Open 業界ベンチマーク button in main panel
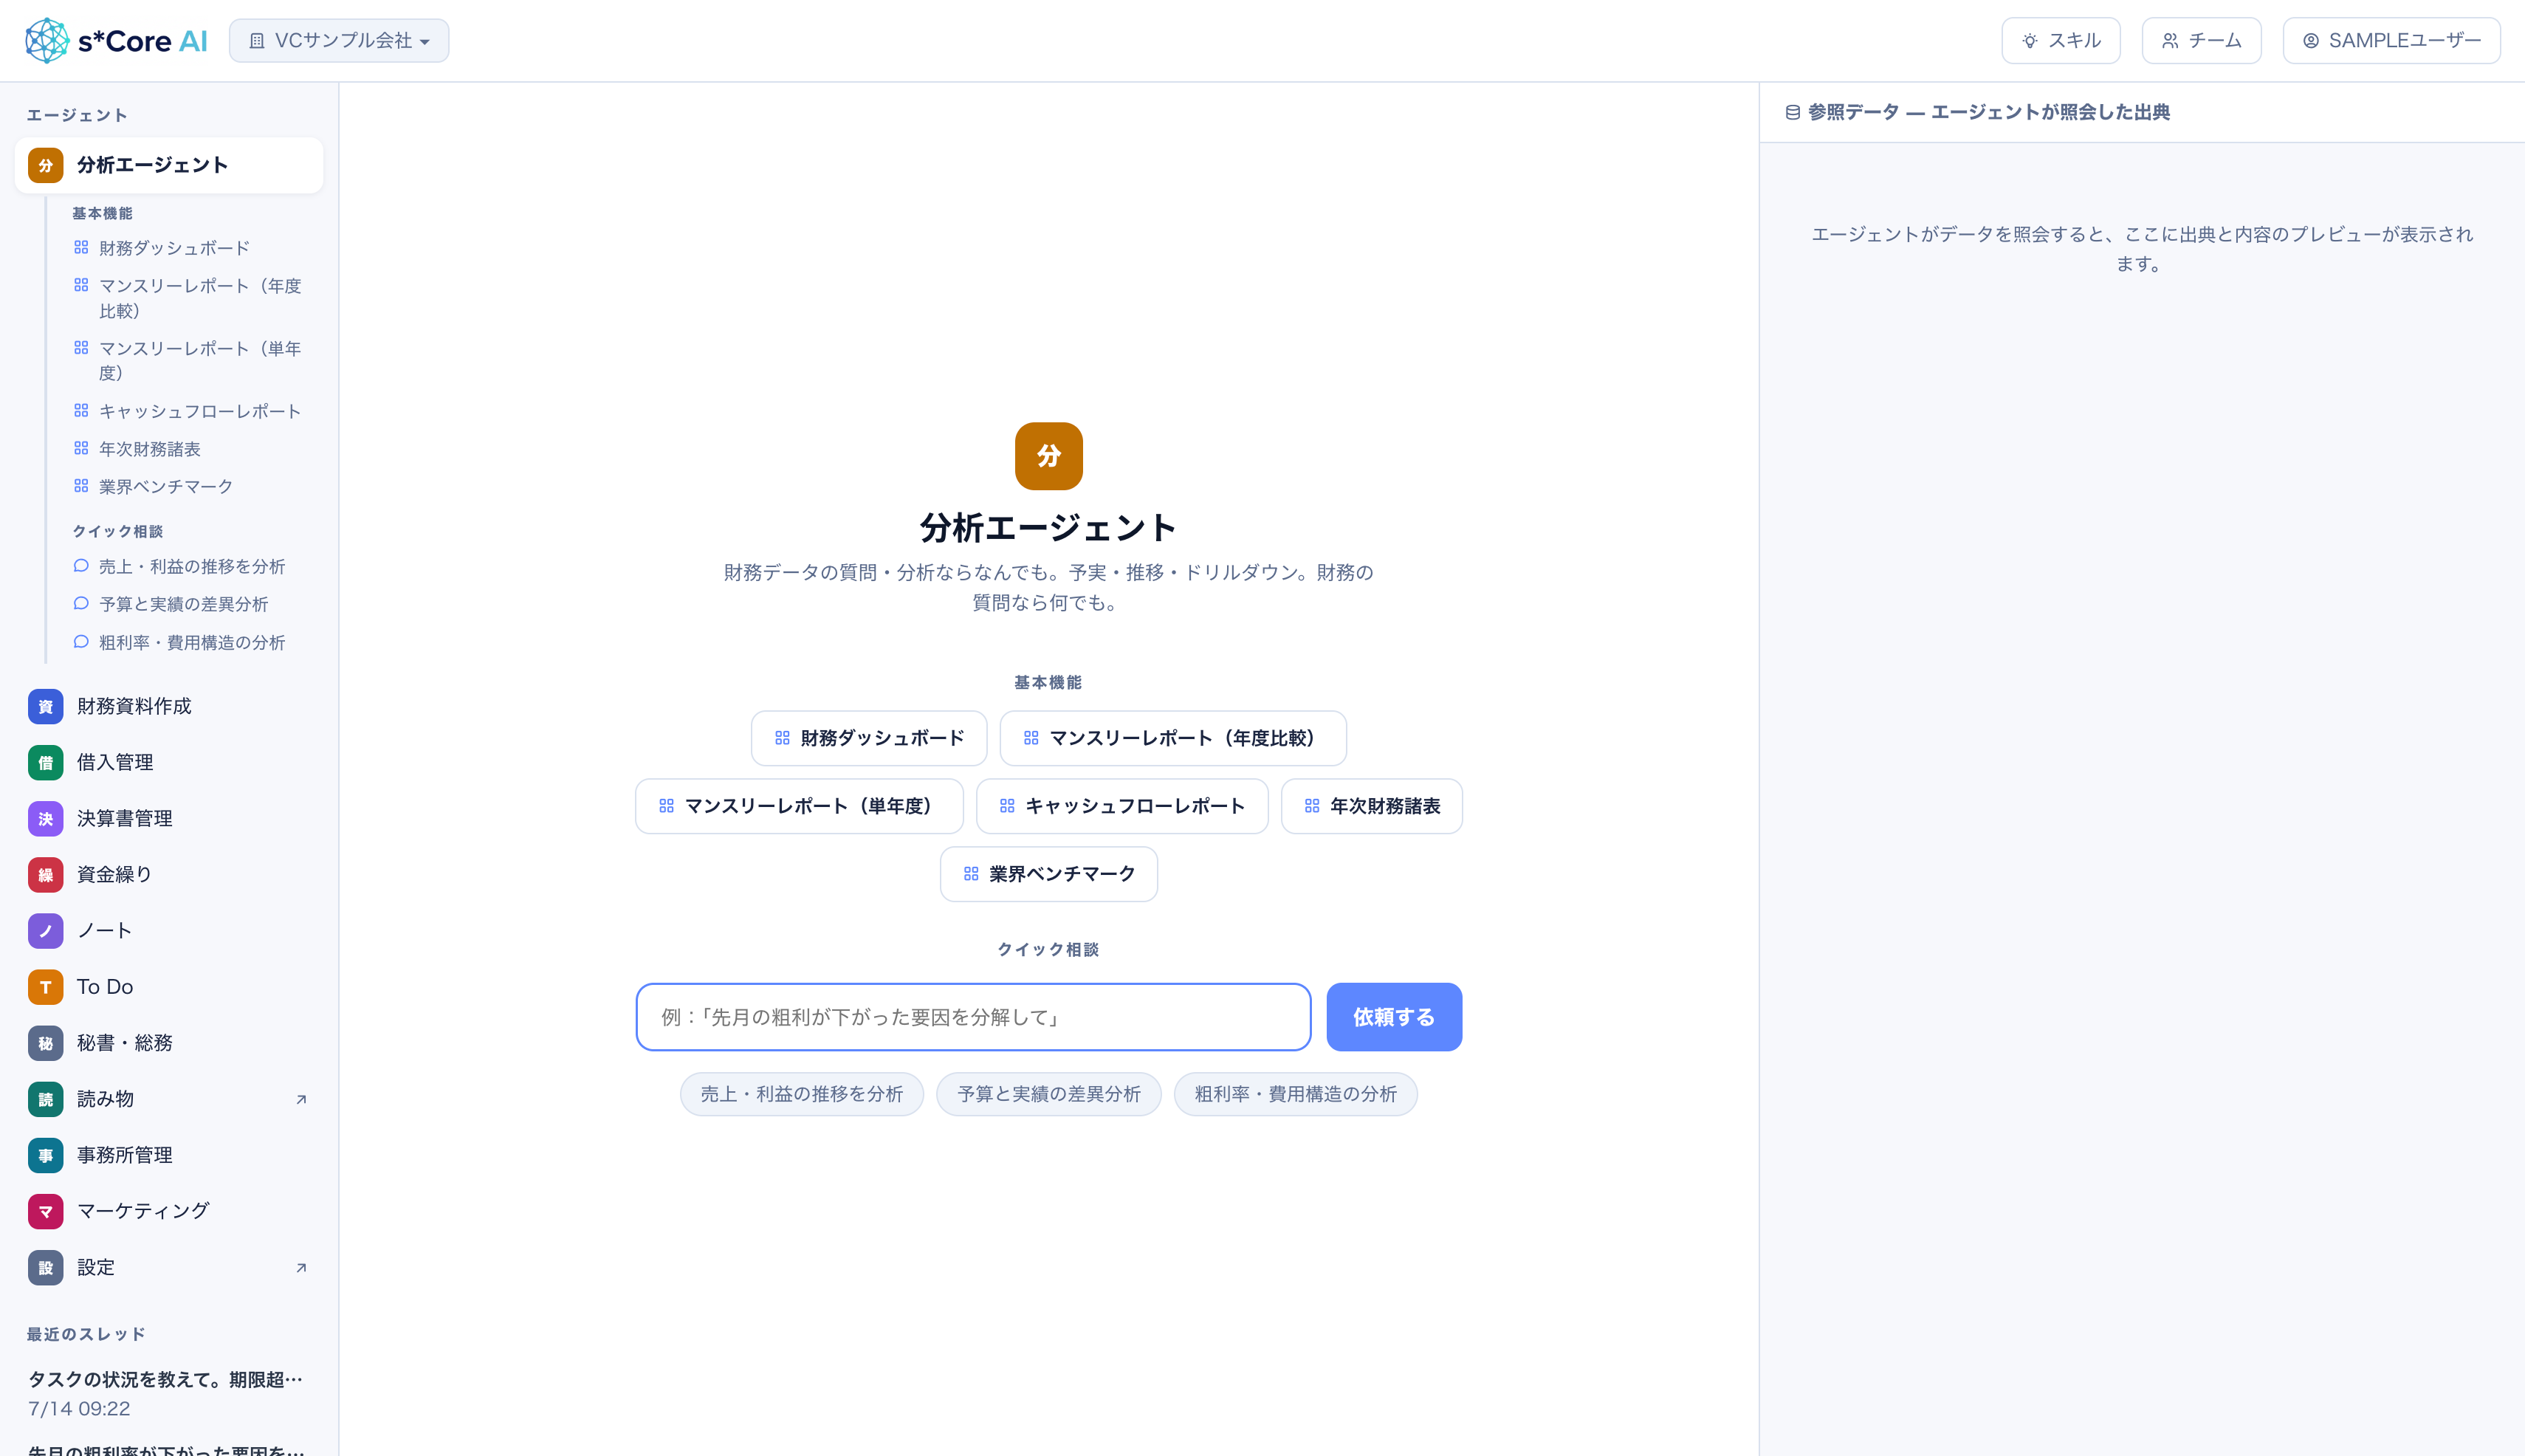 (x=1048, y=874)
